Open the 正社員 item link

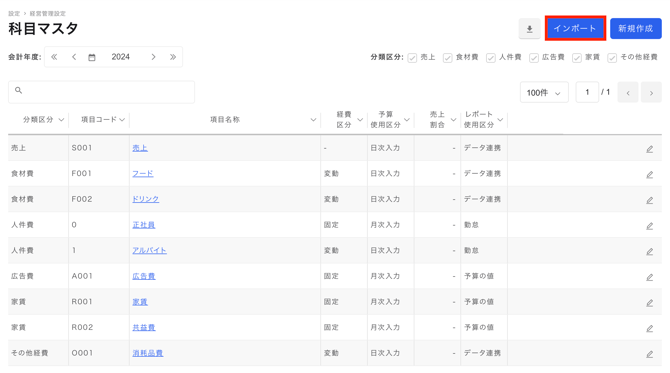[144, 225]
